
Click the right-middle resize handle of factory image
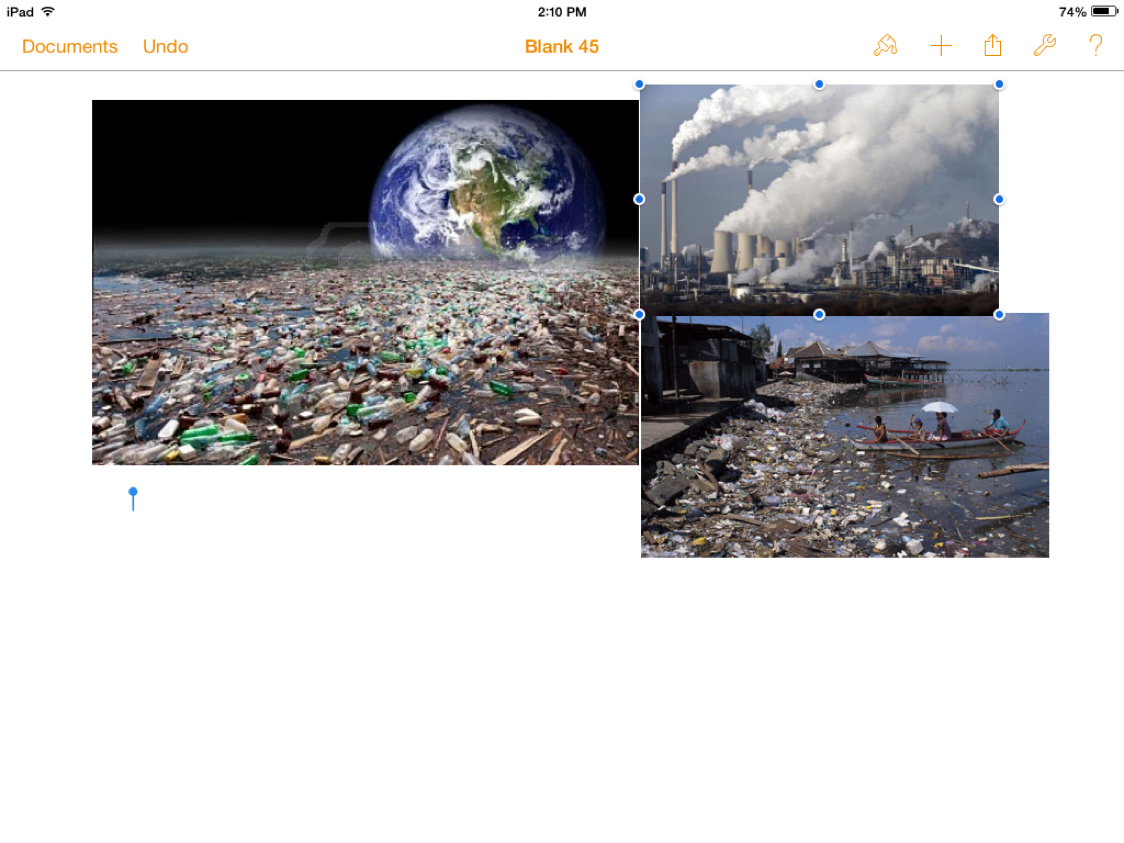(999, 199)
